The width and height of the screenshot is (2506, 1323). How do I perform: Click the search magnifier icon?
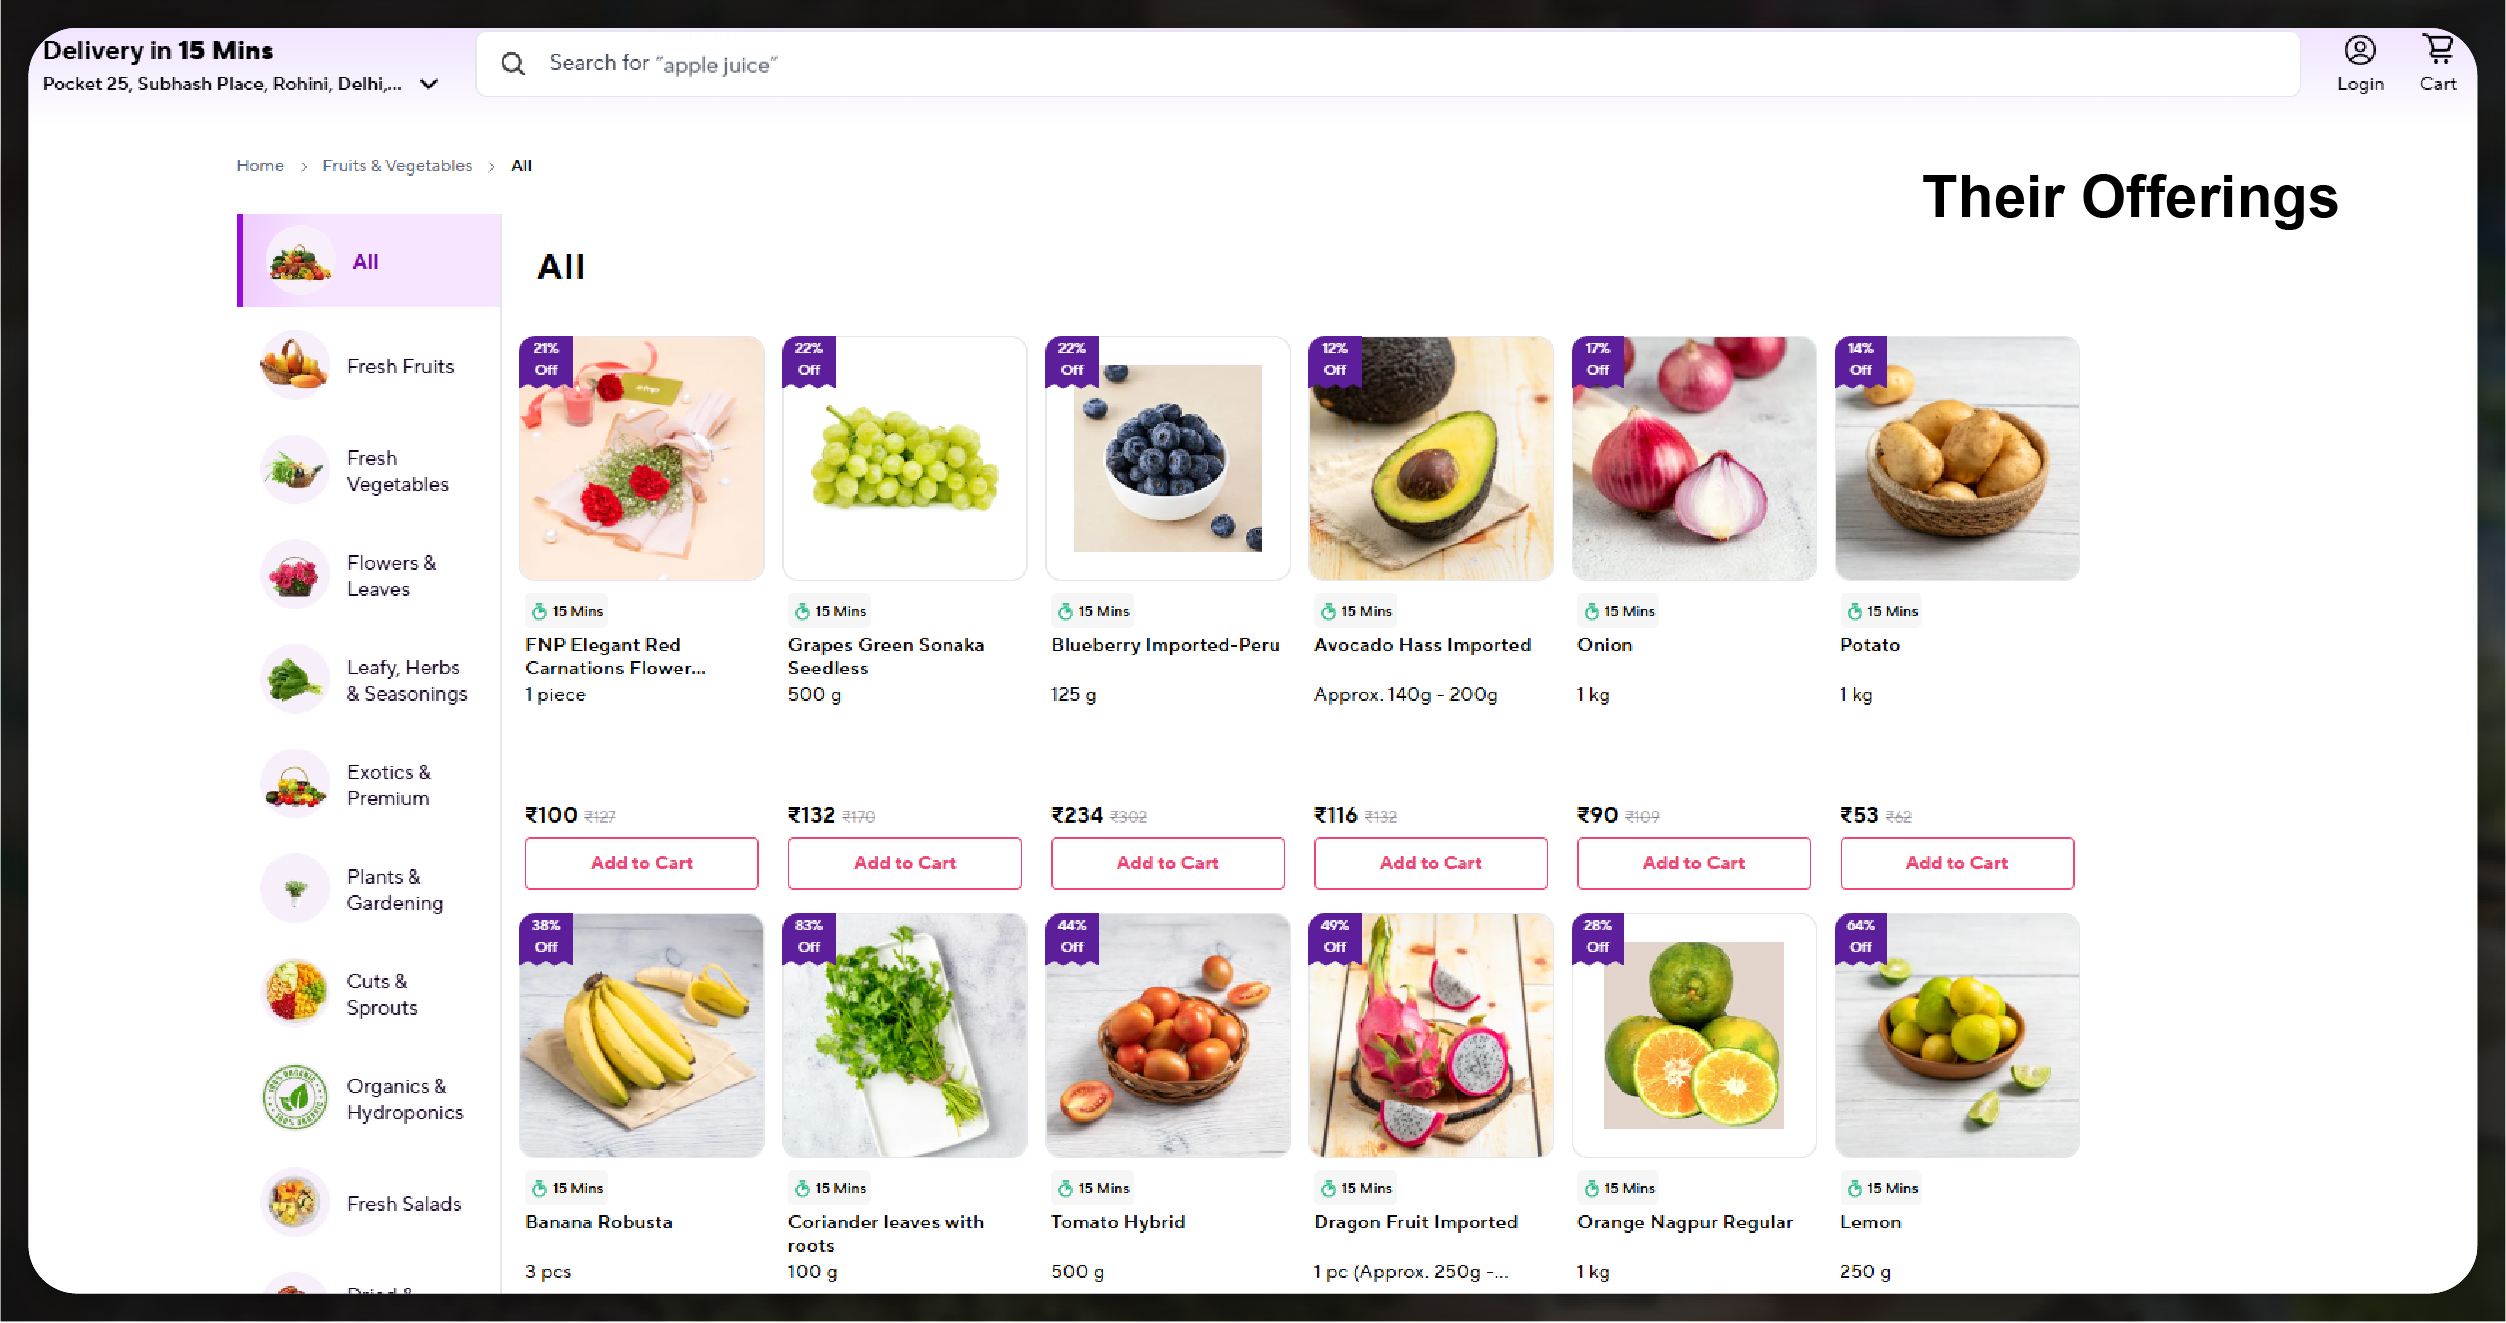click(513, 64)
